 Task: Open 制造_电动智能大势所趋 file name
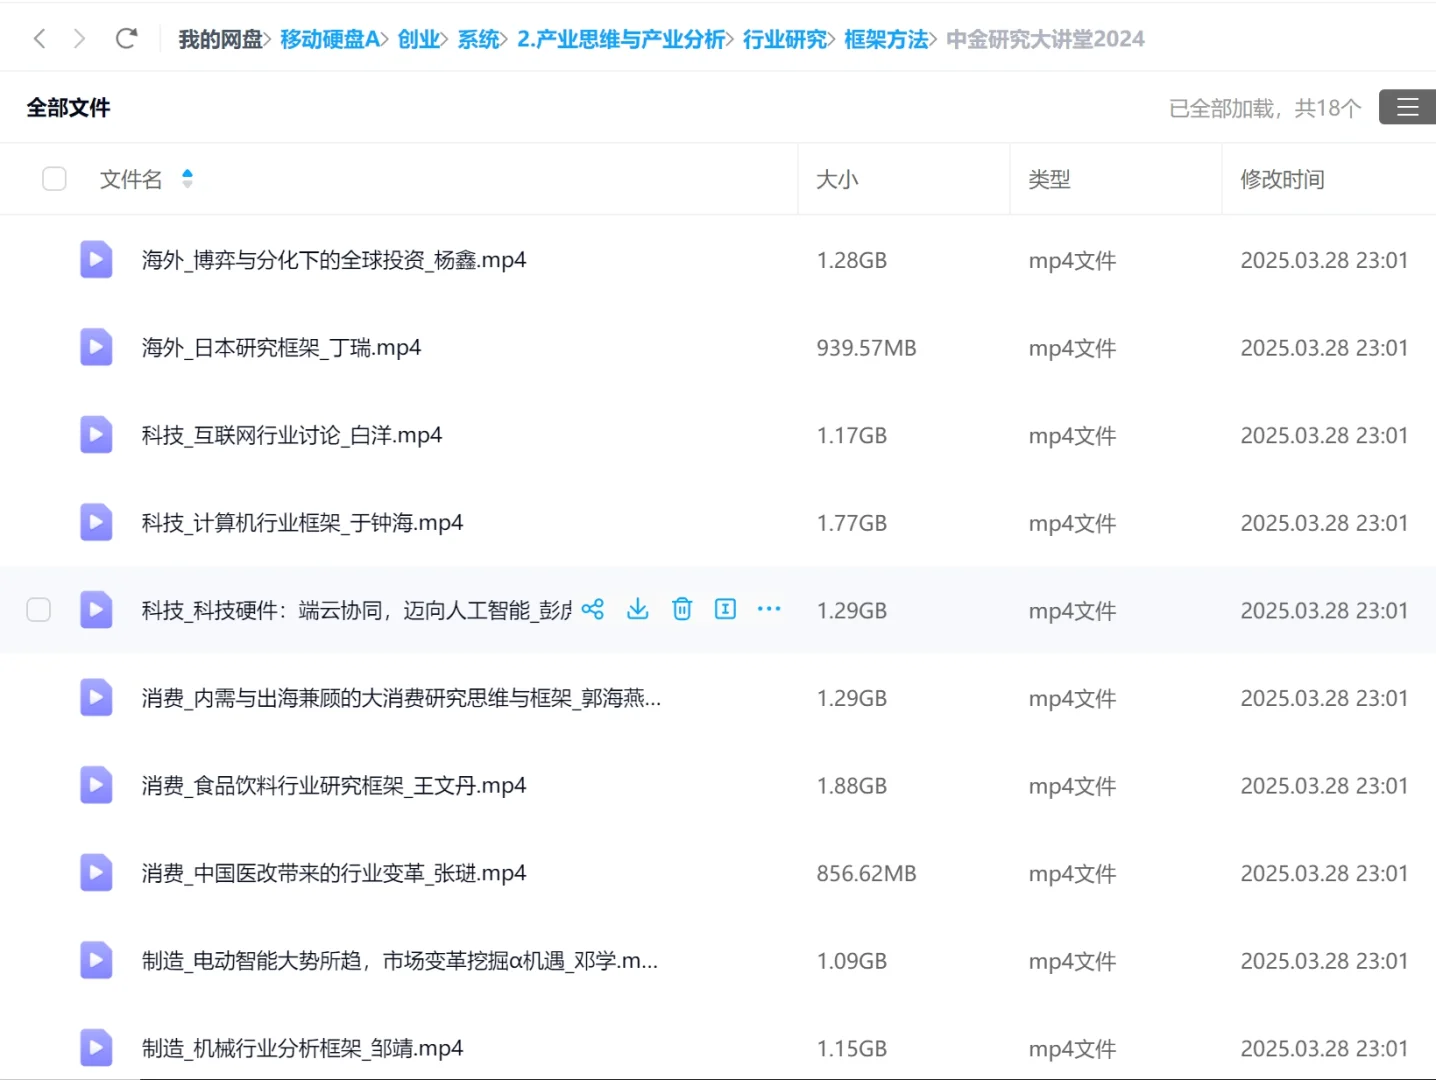[x=400, y=961]
